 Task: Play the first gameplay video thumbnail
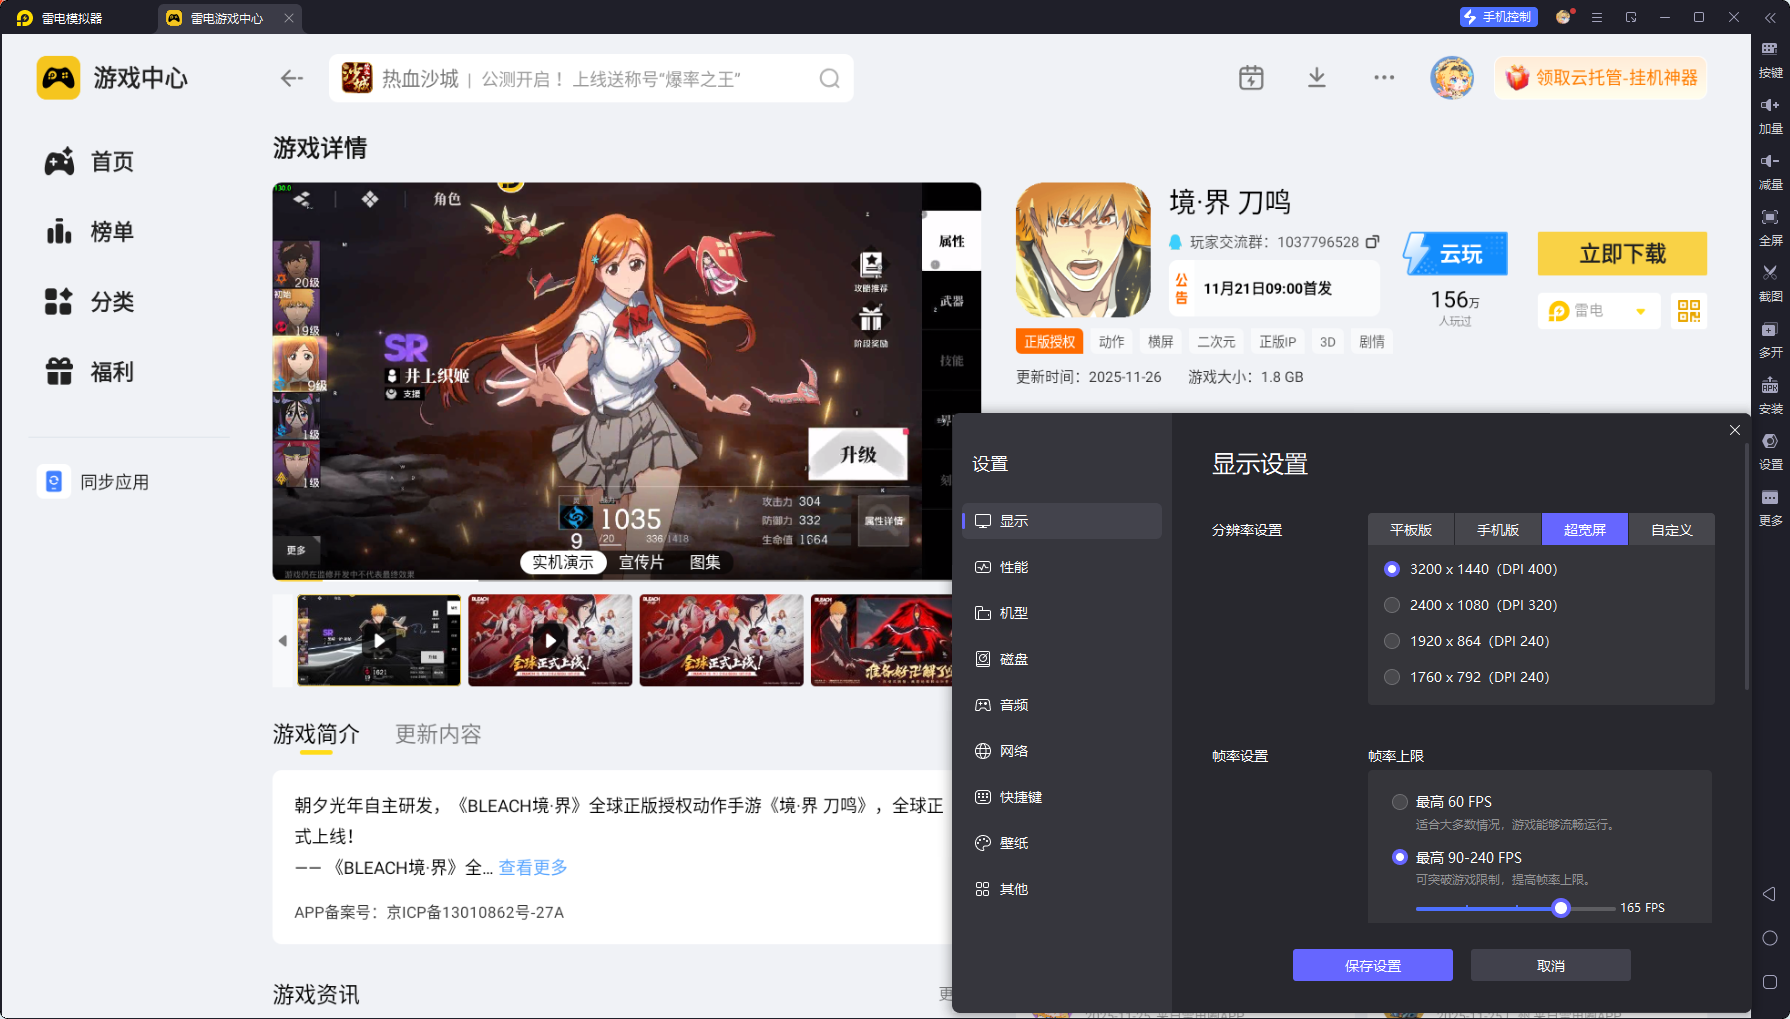point(379,640)
